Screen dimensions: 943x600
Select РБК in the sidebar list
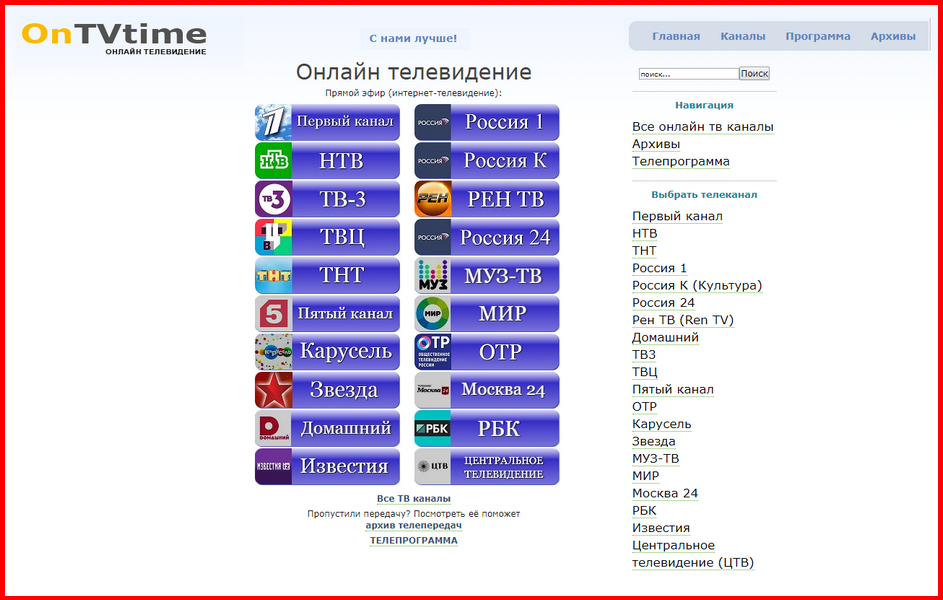tap(644, 511)
